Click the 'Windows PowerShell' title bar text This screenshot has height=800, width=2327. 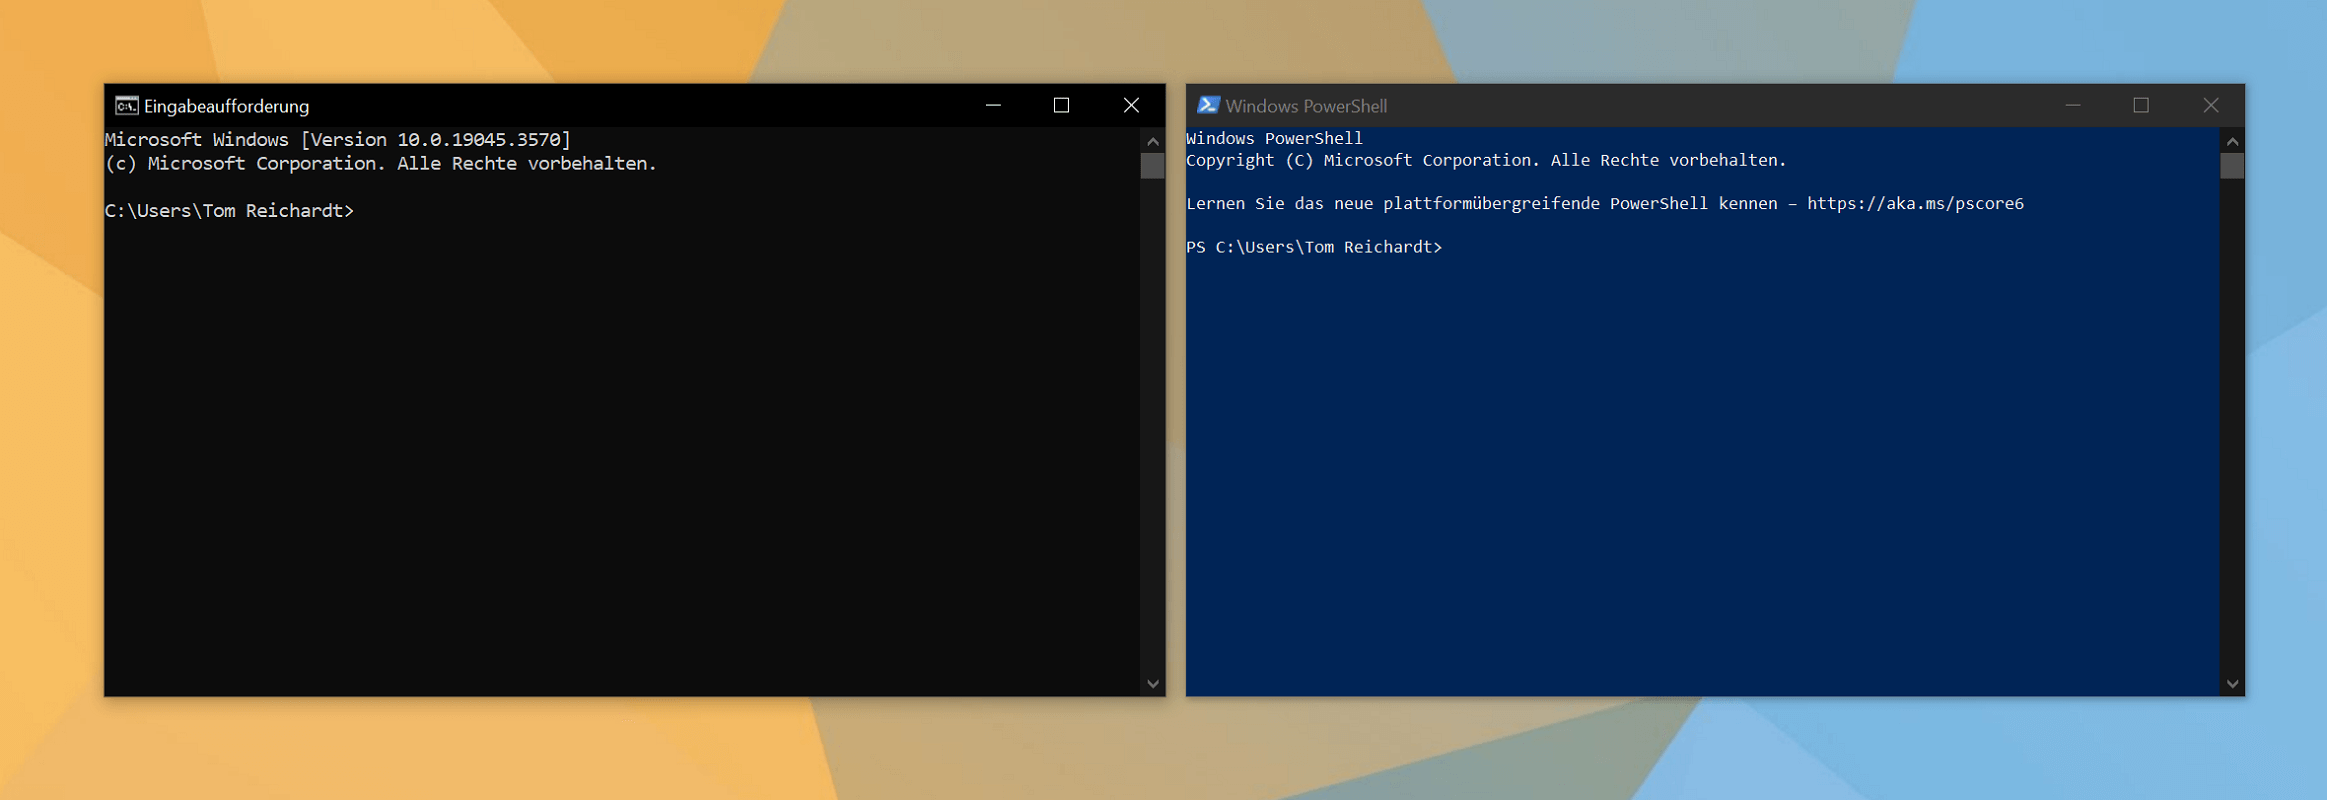pyautogui.click(x=1306, y=106)
